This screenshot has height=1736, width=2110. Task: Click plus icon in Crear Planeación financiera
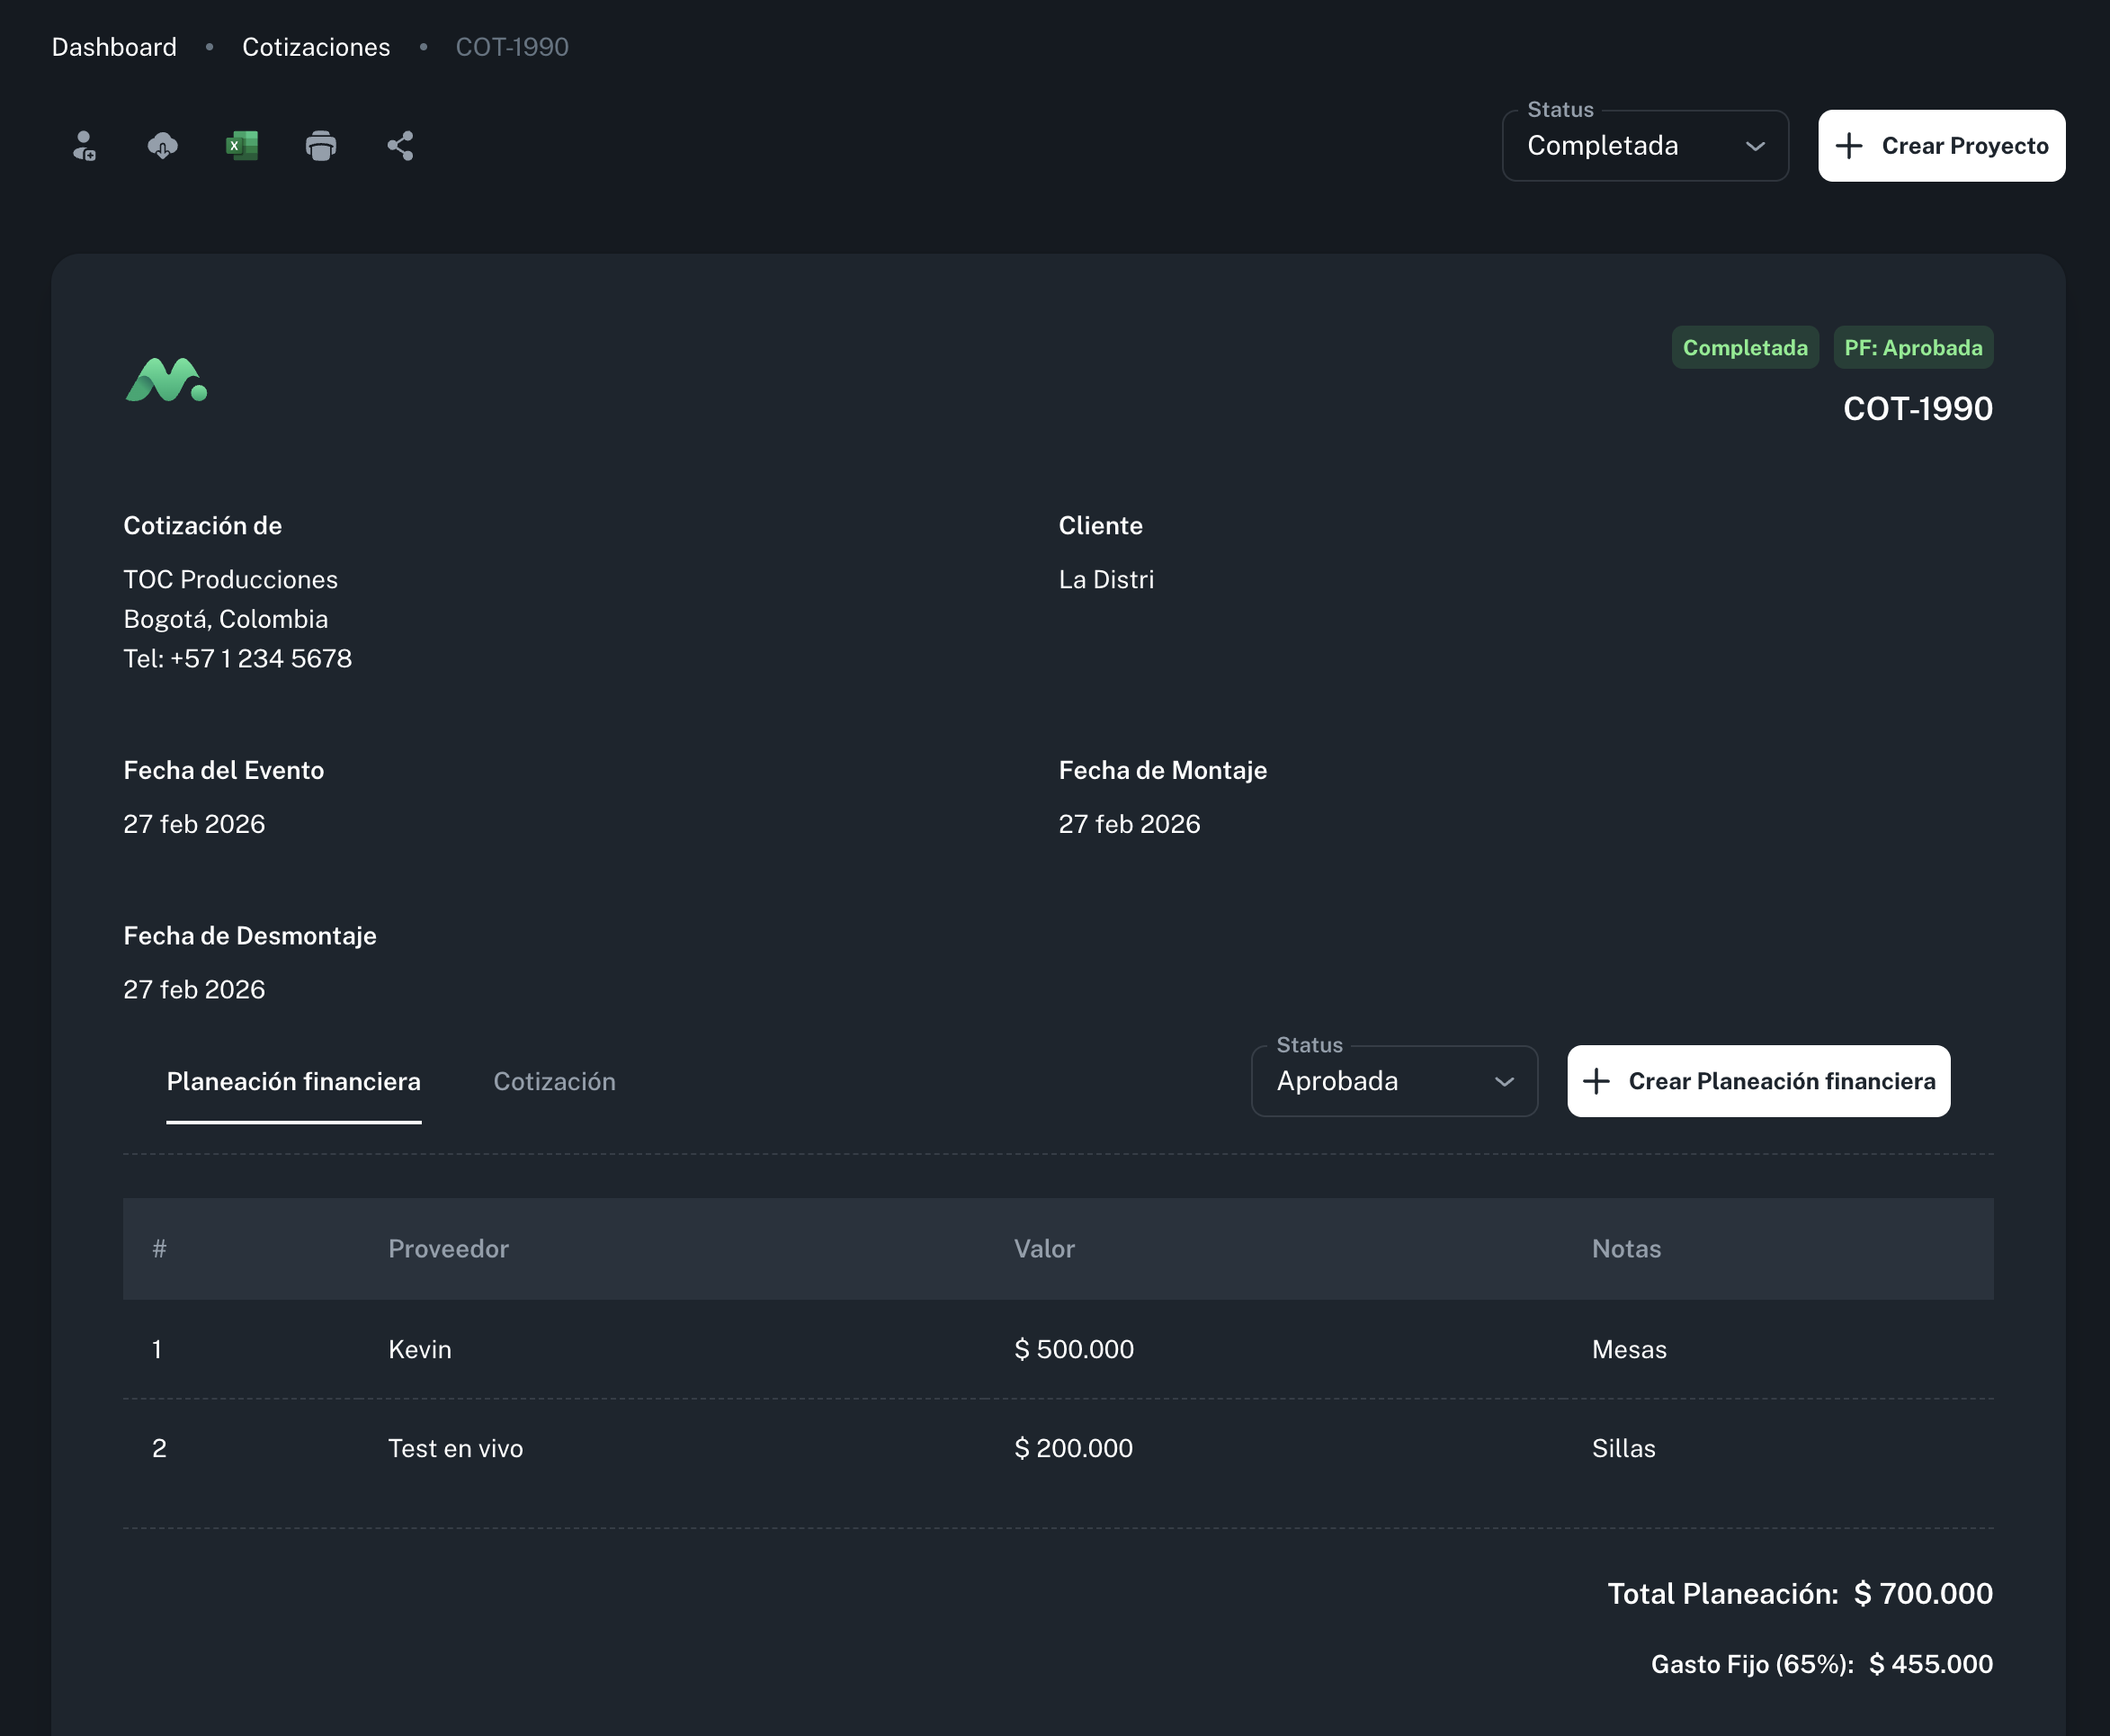(x=1597, y=1081)
